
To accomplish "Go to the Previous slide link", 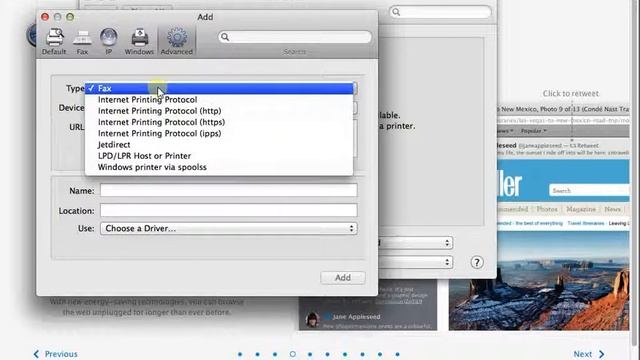I will [56, 354].
